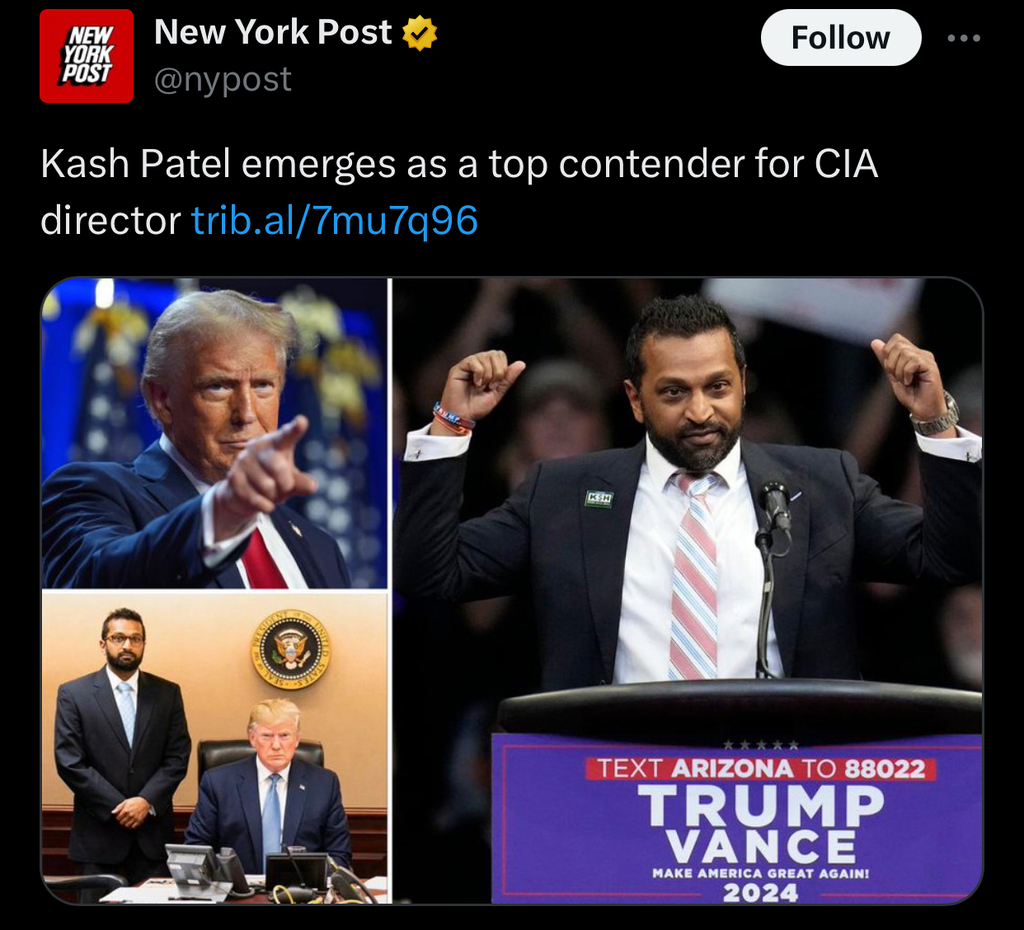Select the New York Post display name
Viewport: 1024px width, 930px height.
pyautogui.click(x=273, y=31)
